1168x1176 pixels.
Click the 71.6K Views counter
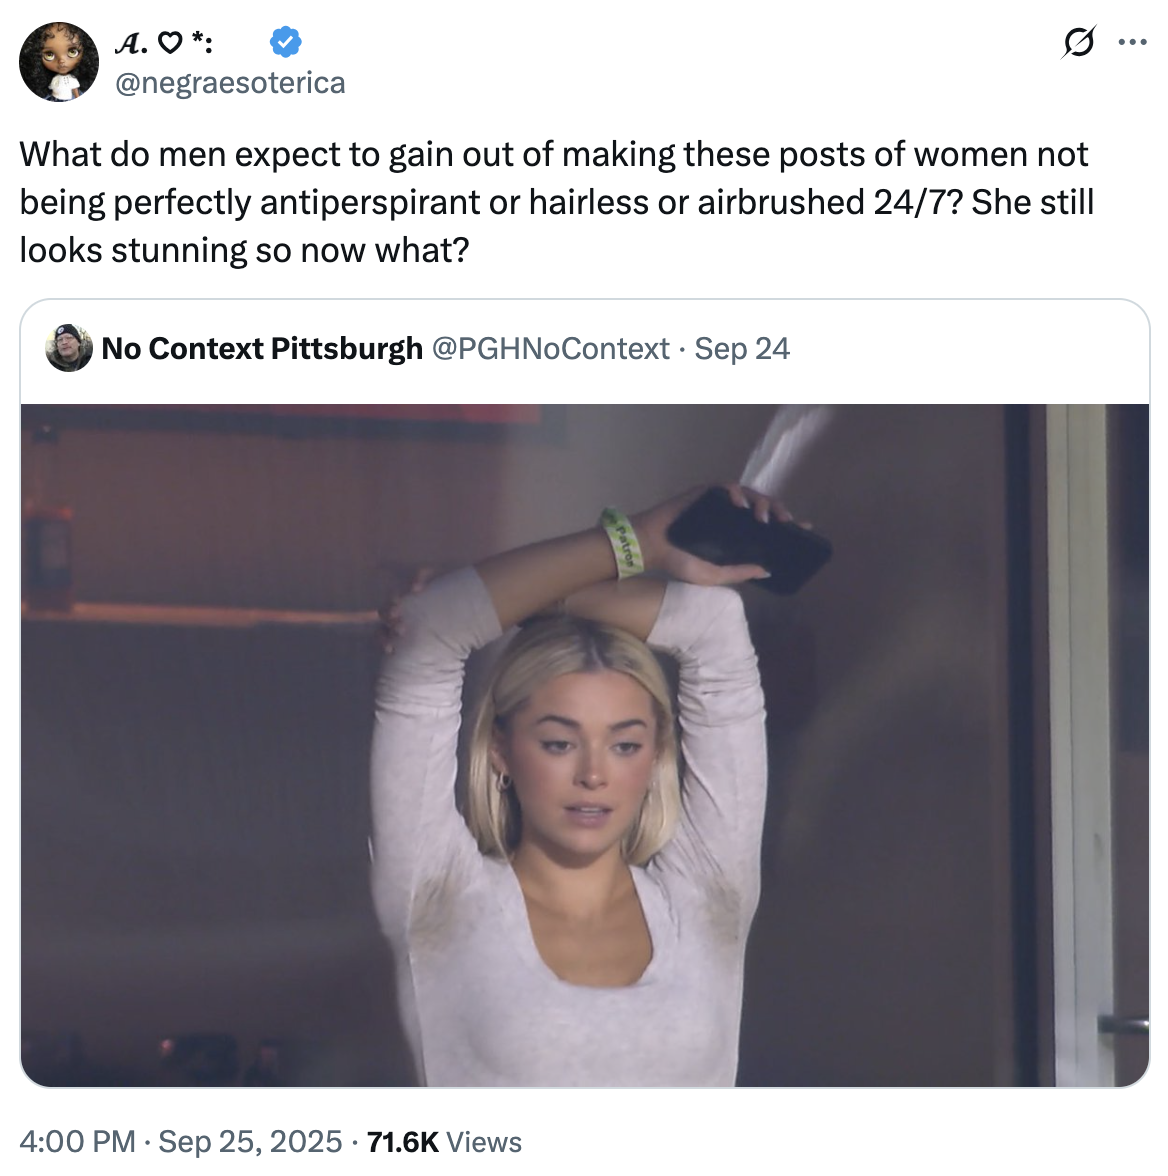point(444,1140)
